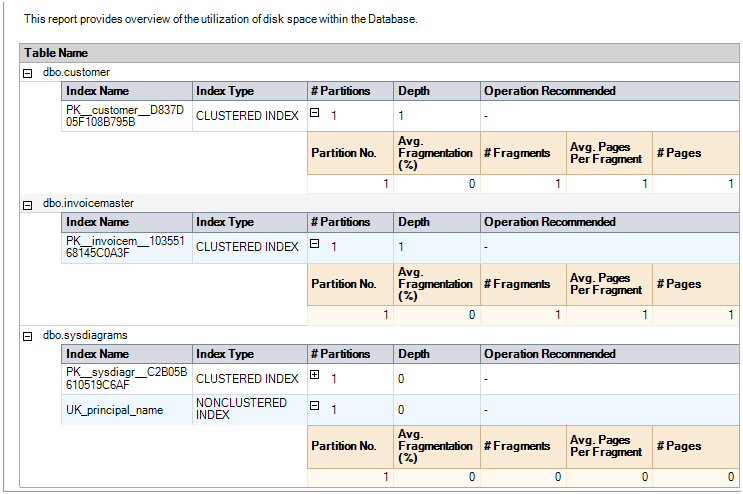Collapse partition details for PK__invoicem index
This screenshot has height=494, width=743.
314,244
